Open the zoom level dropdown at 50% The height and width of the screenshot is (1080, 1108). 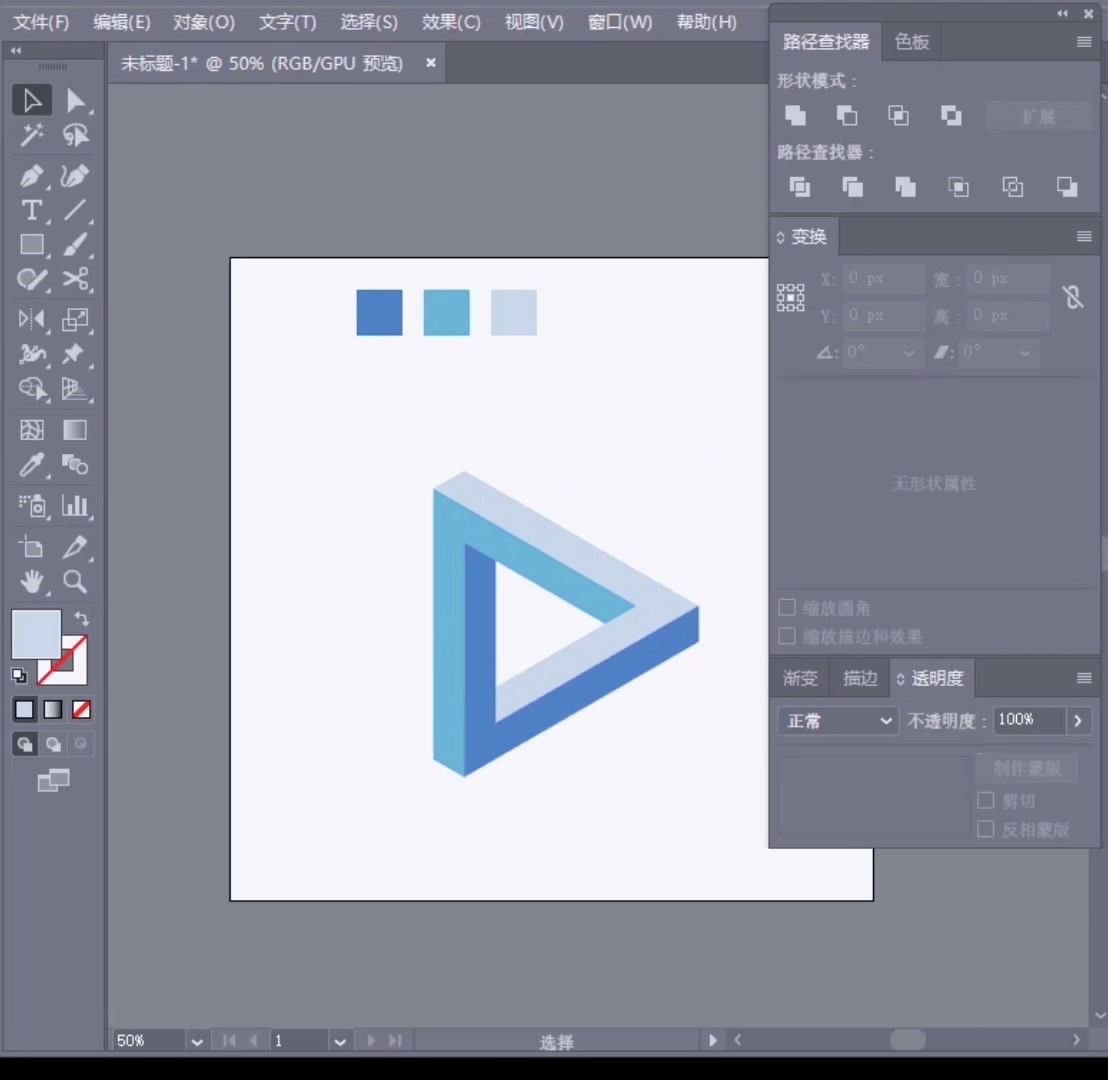point(197,1041)
